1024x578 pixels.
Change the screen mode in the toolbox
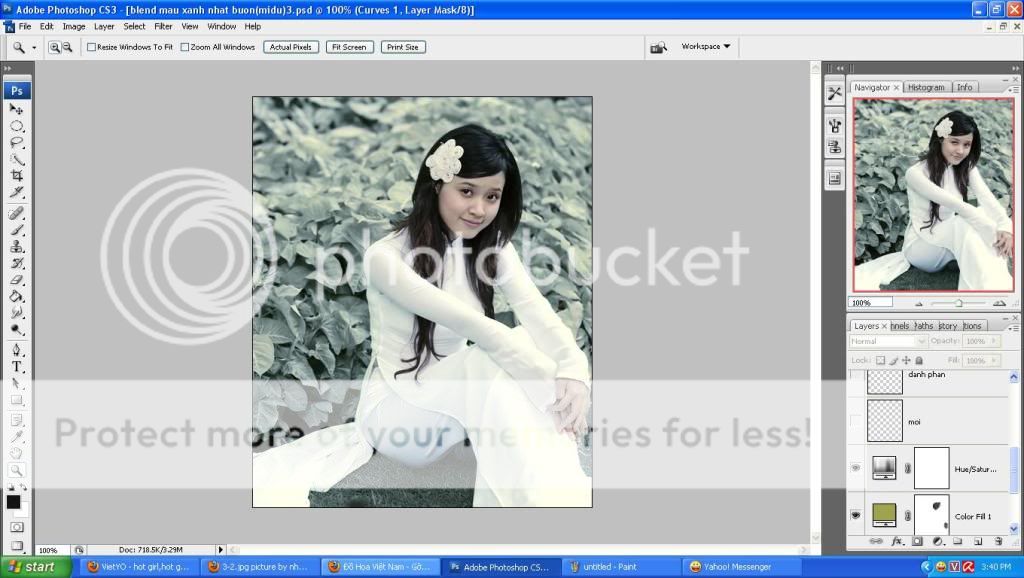point(16,545)
